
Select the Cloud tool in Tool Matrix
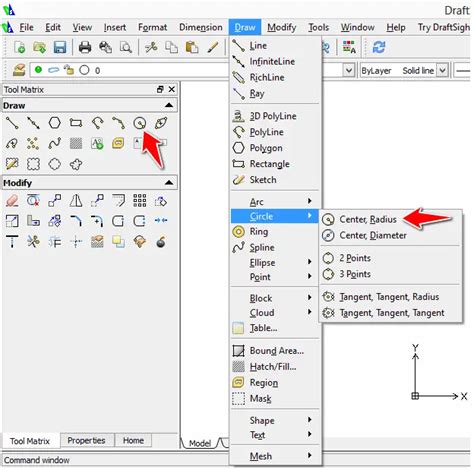pyautogui.click(x=76, y=164)
